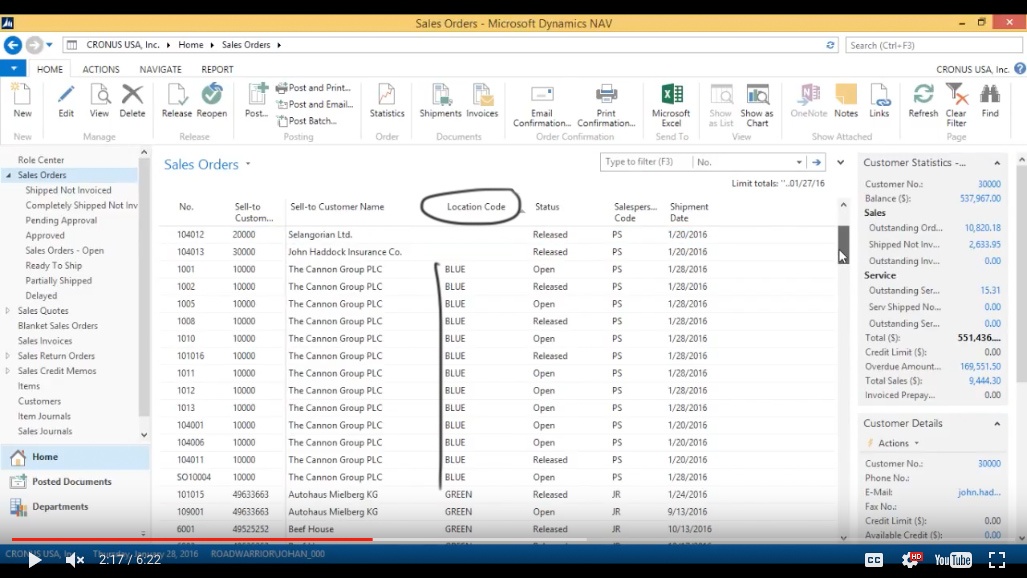Choose Post and Print
Screen dimensions: 1027x578
point(314,87)
